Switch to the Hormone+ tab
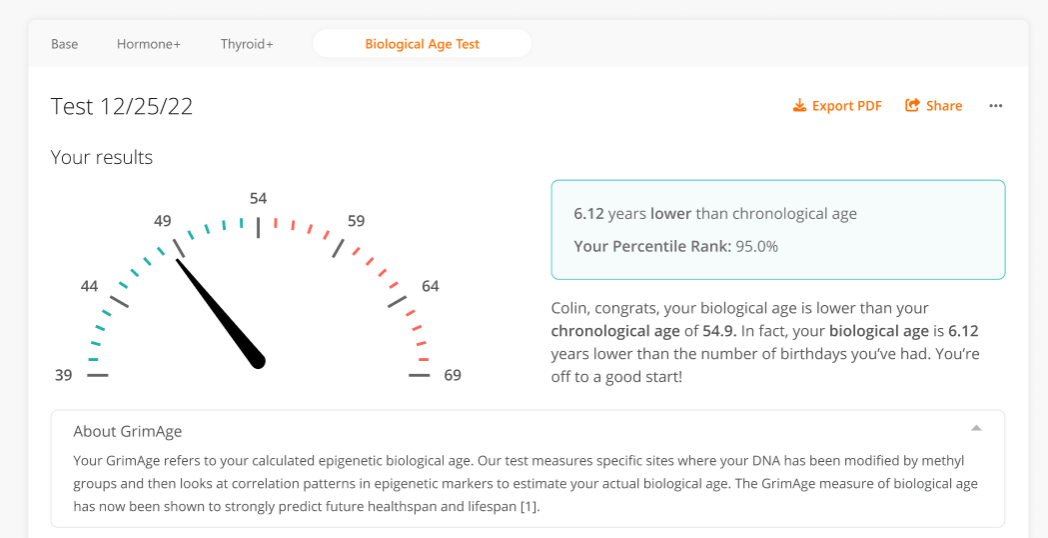 [148, 44]
